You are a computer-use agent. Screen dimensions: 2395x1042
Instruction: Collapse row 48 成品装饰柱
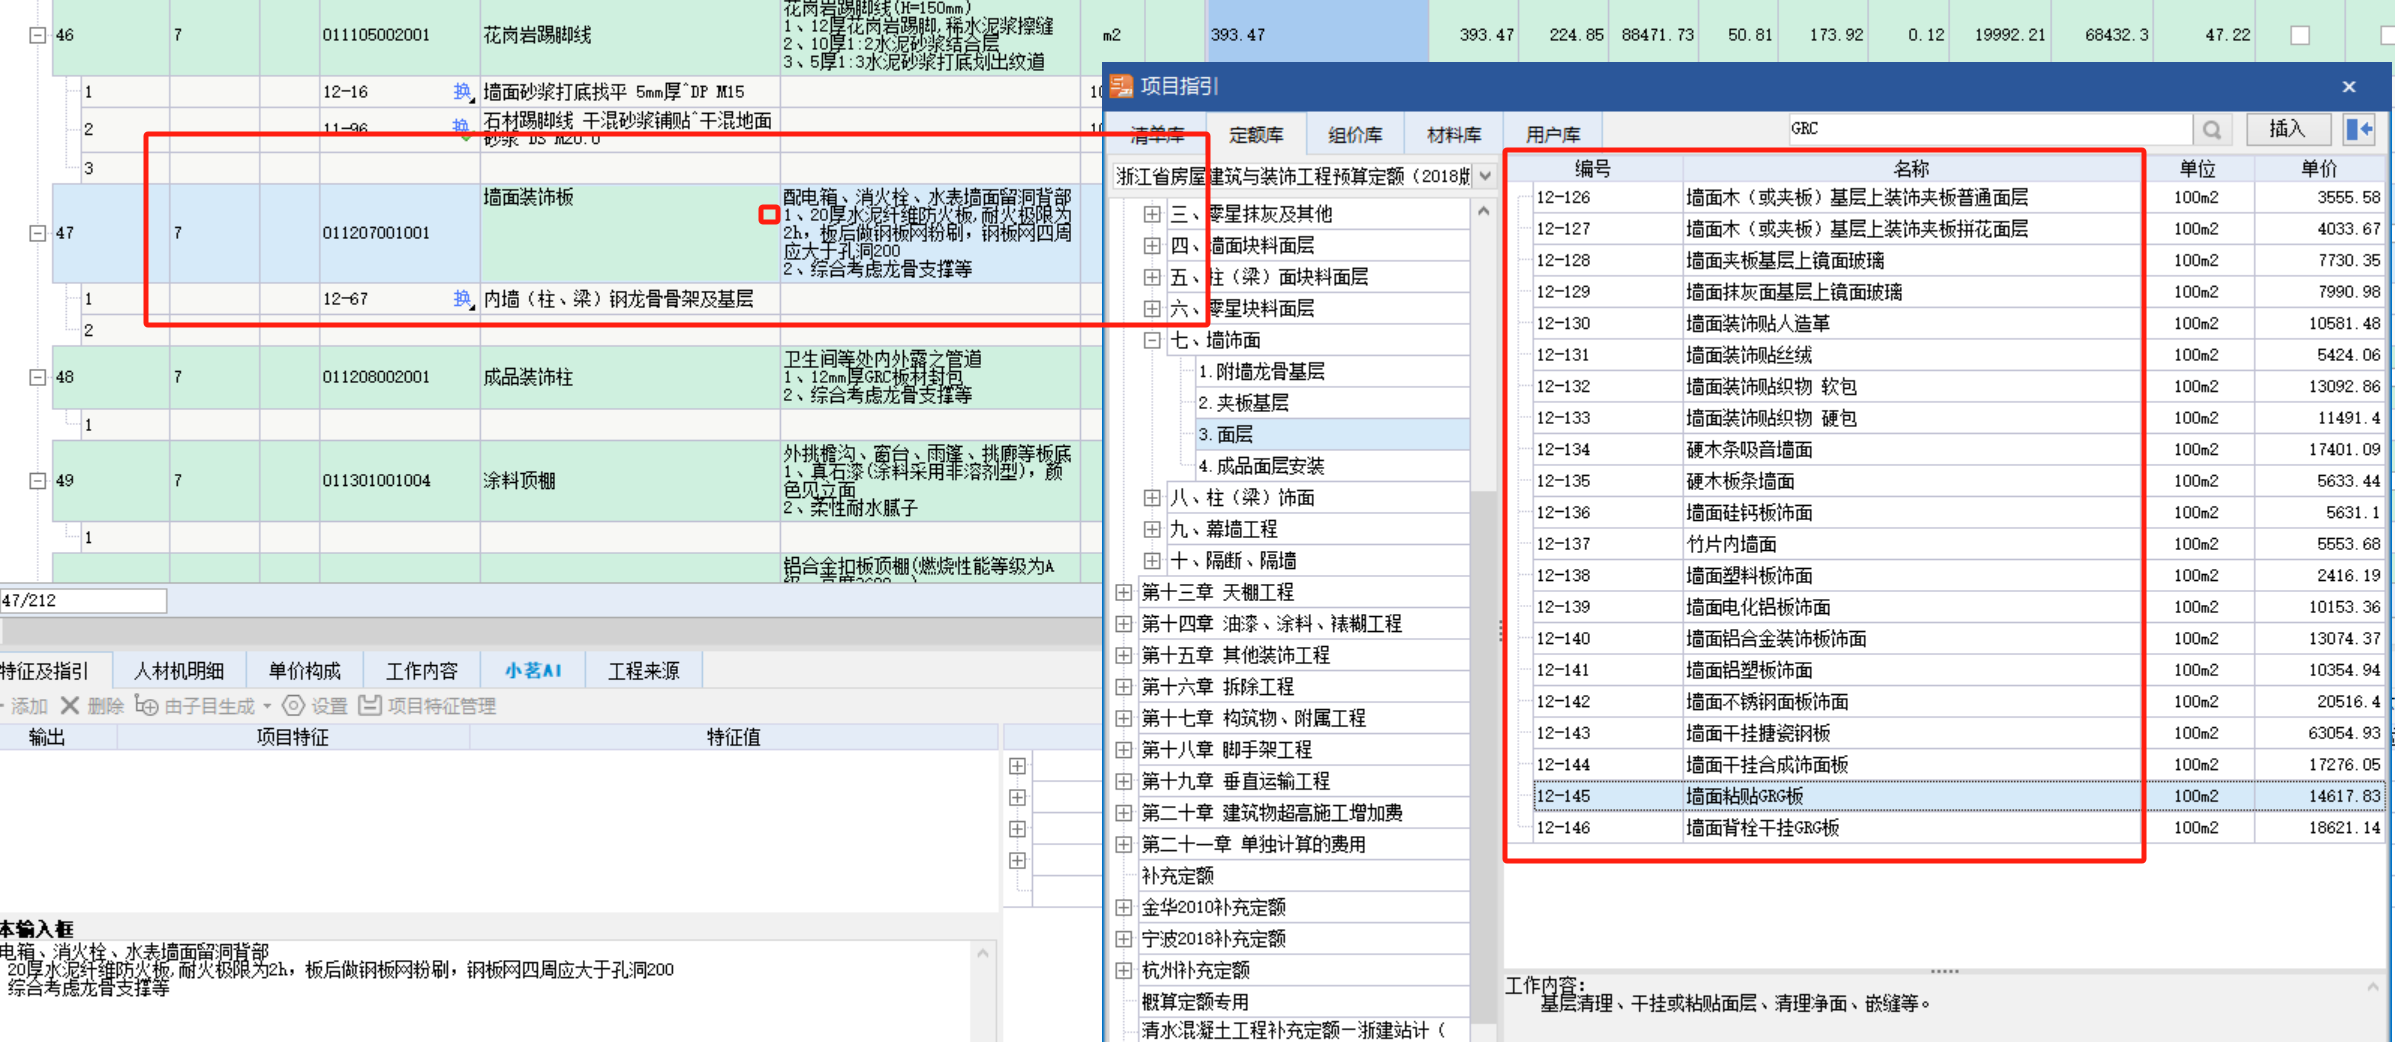coord(37,377)
